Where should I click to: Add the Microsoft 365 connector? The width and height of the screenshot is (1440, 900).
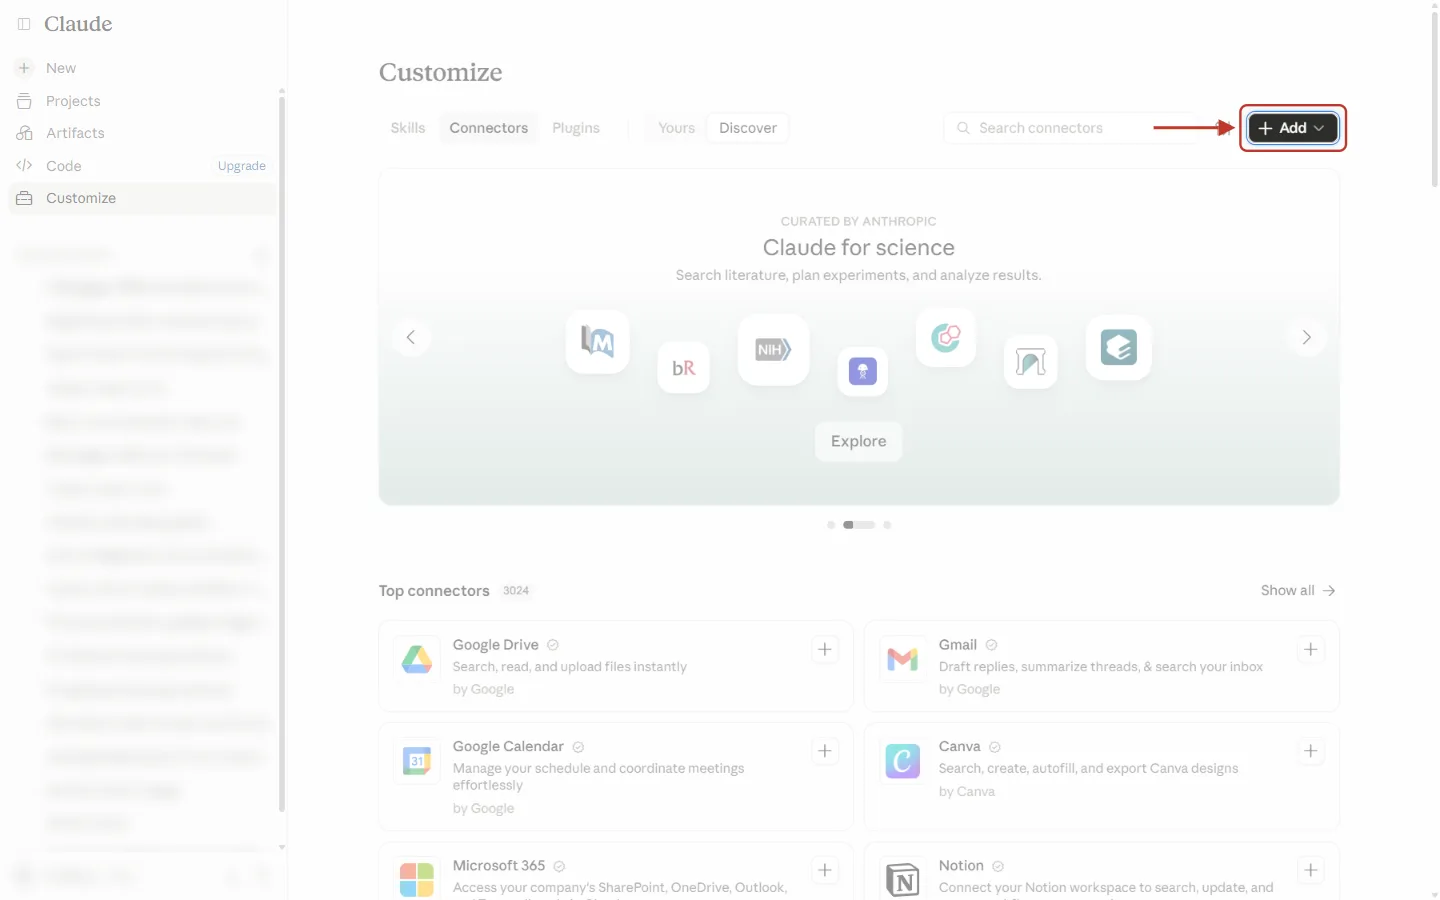825,870
